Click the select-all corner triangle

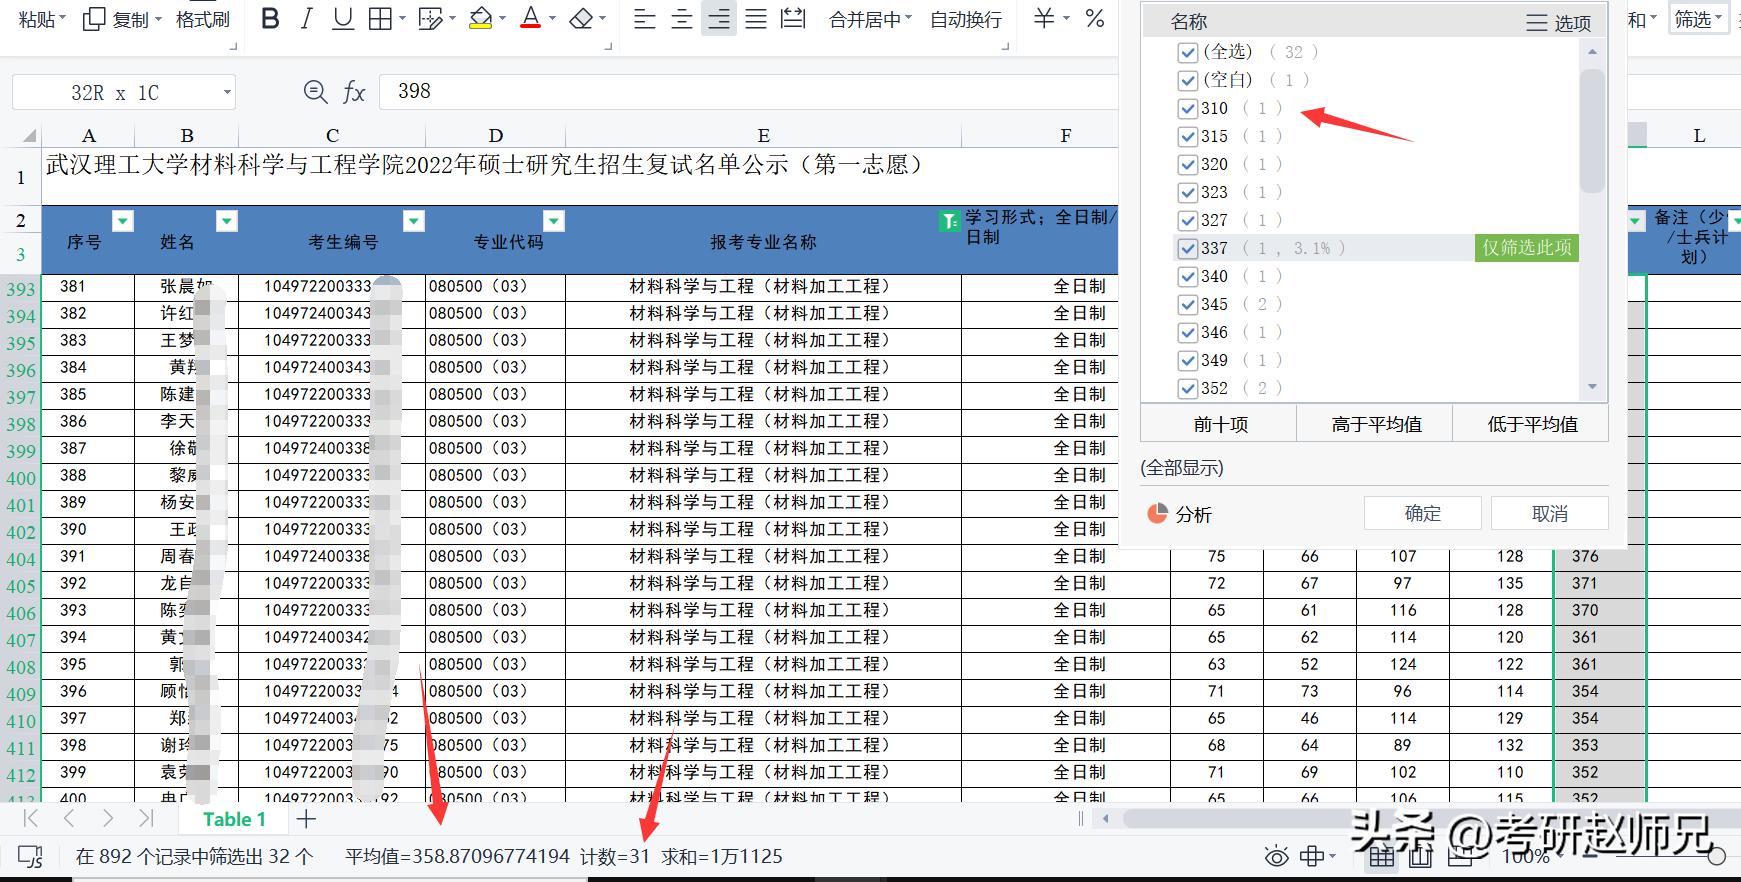(x=28, y=135)
